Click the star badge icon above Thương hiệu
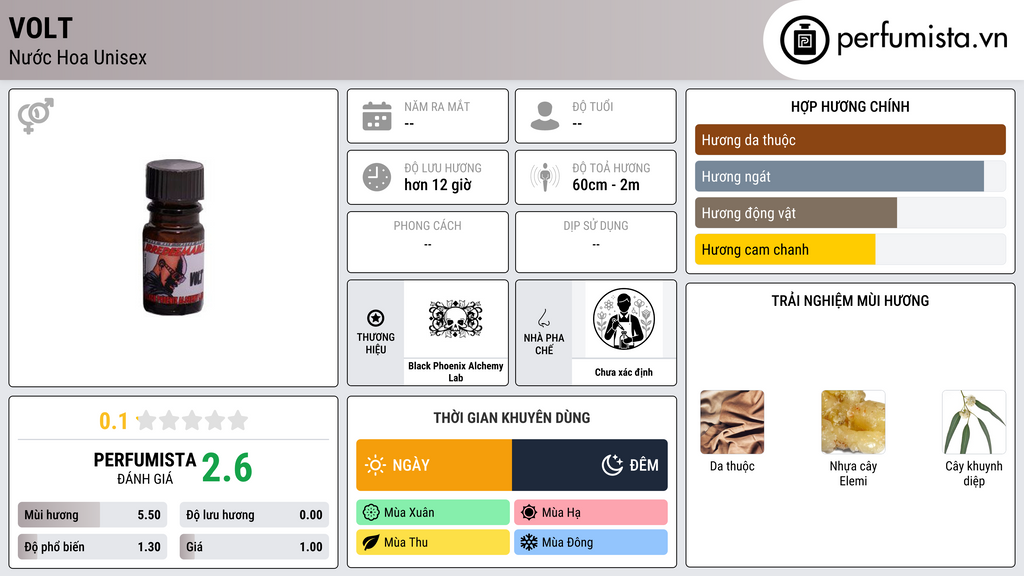 click(376, 318)
